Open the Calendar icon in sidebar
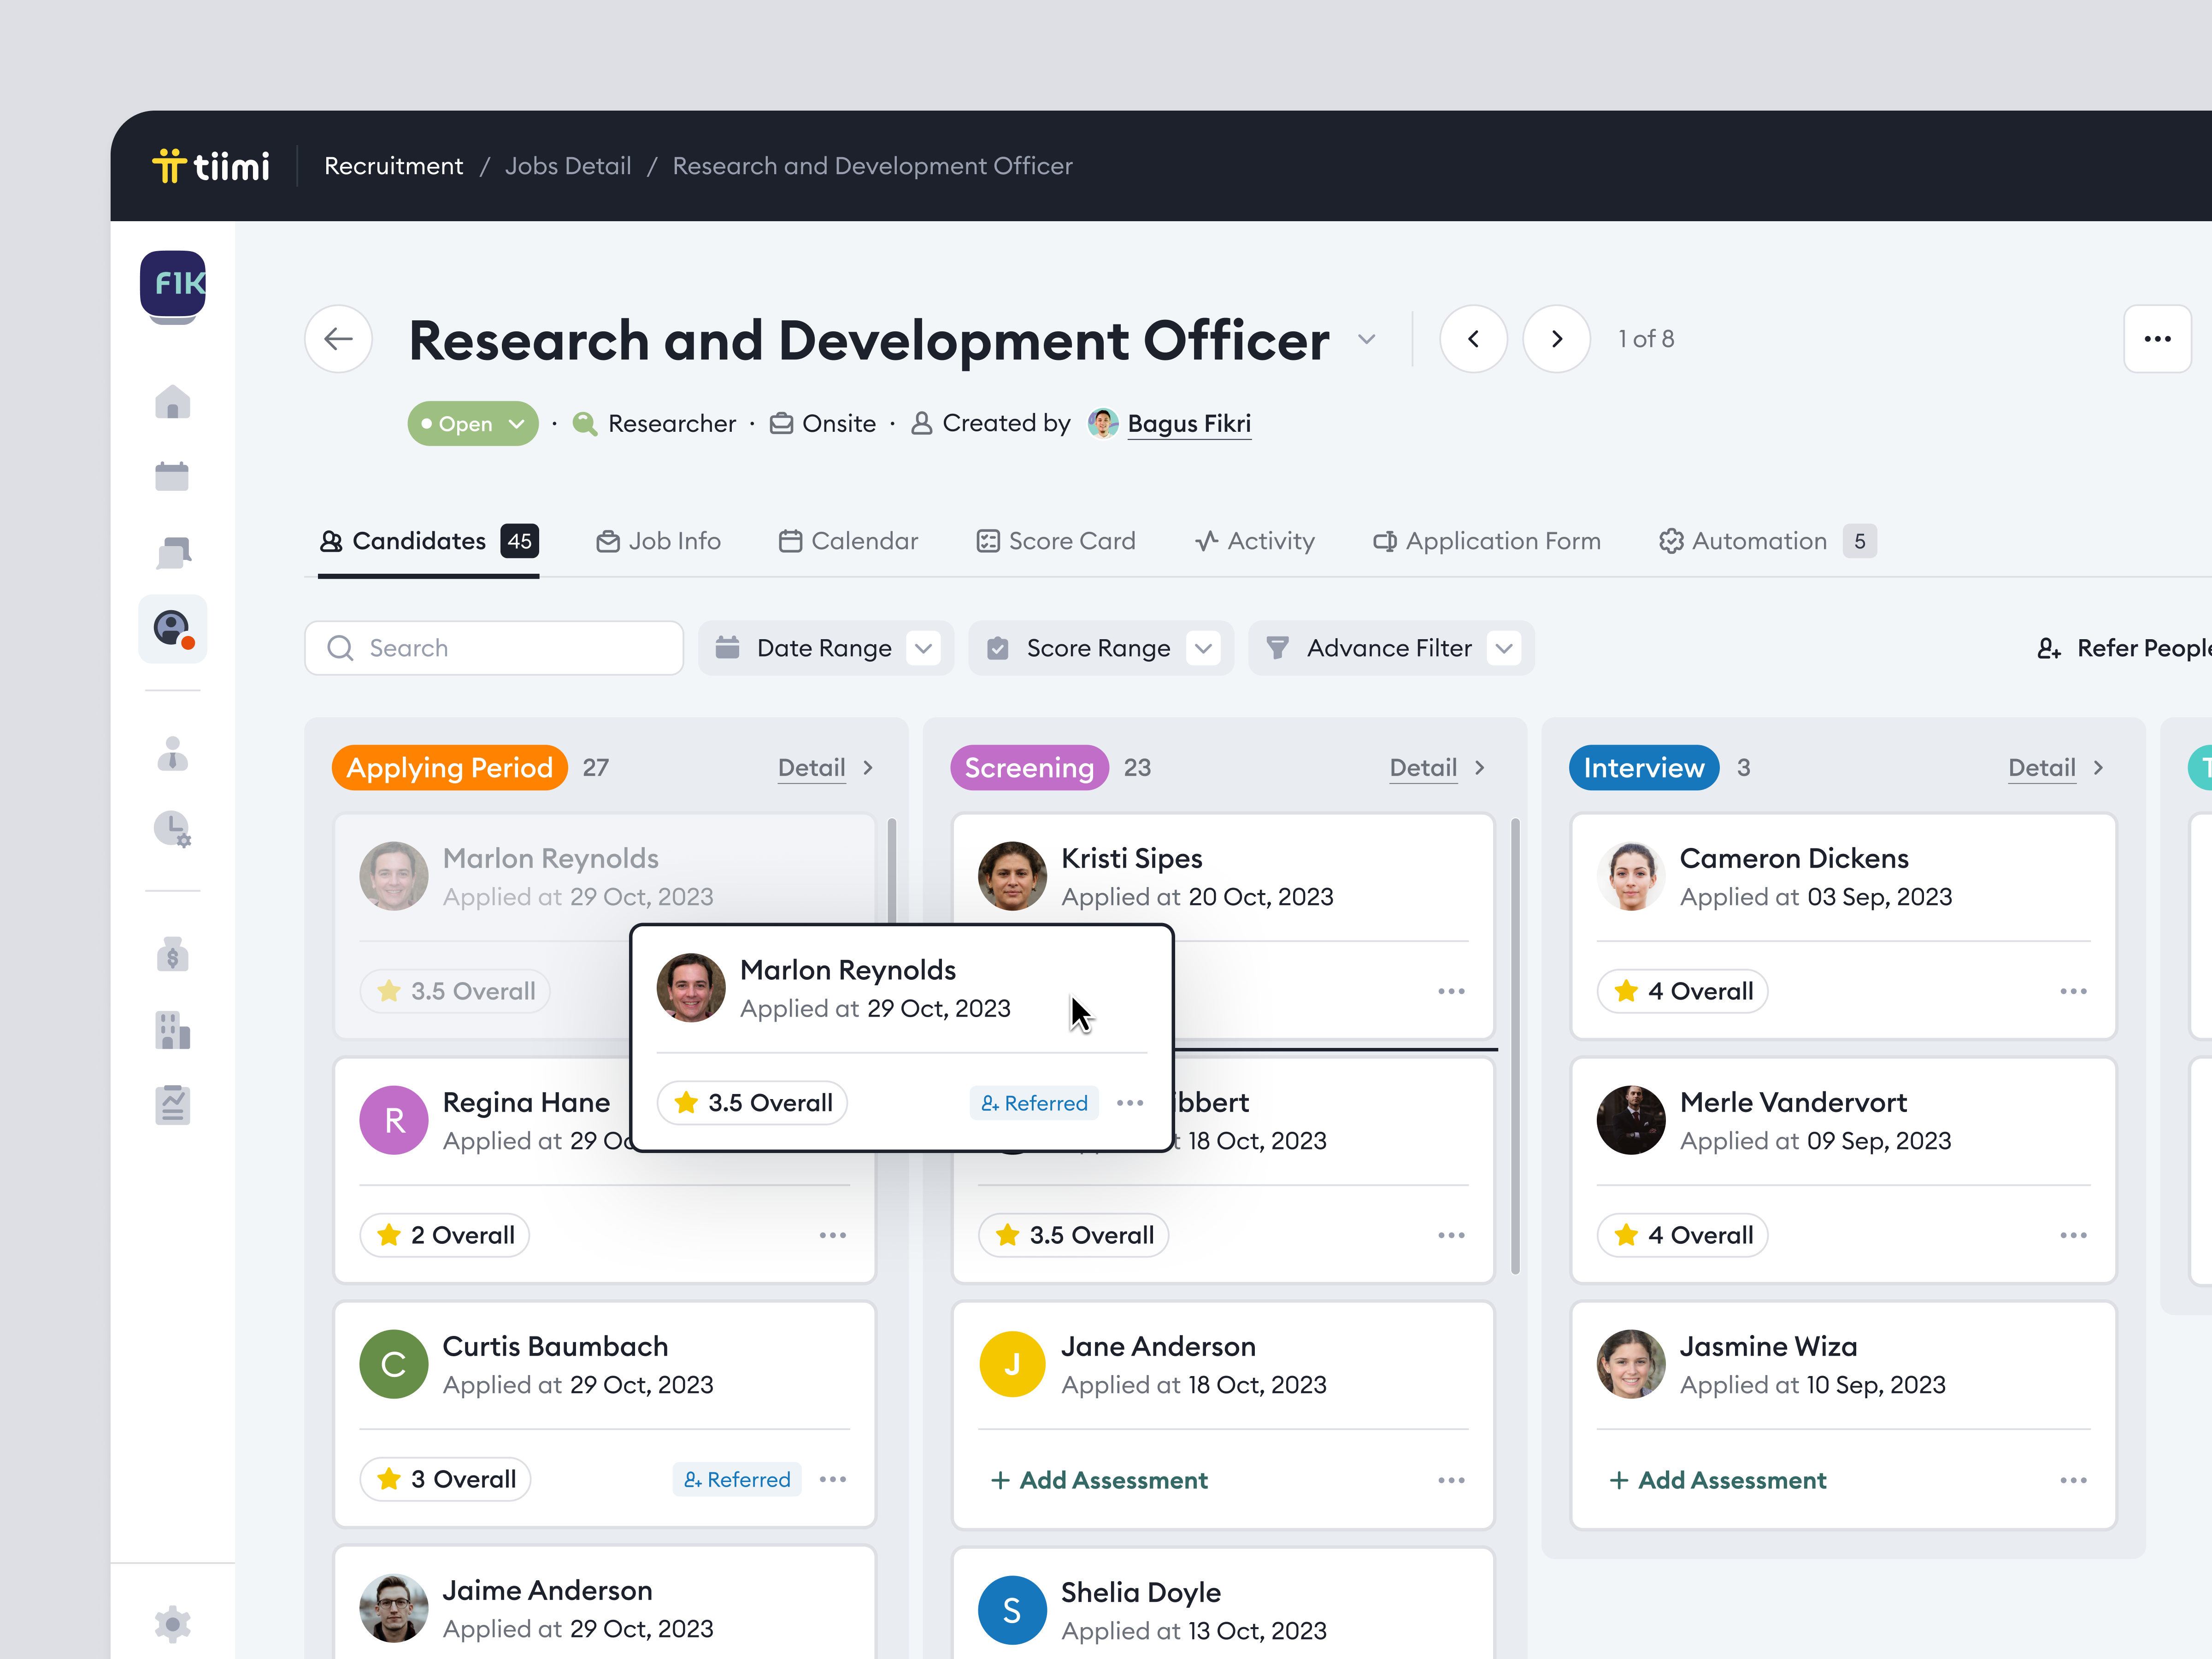The height and width of the screenshot is (1659, 2212). 172,475
